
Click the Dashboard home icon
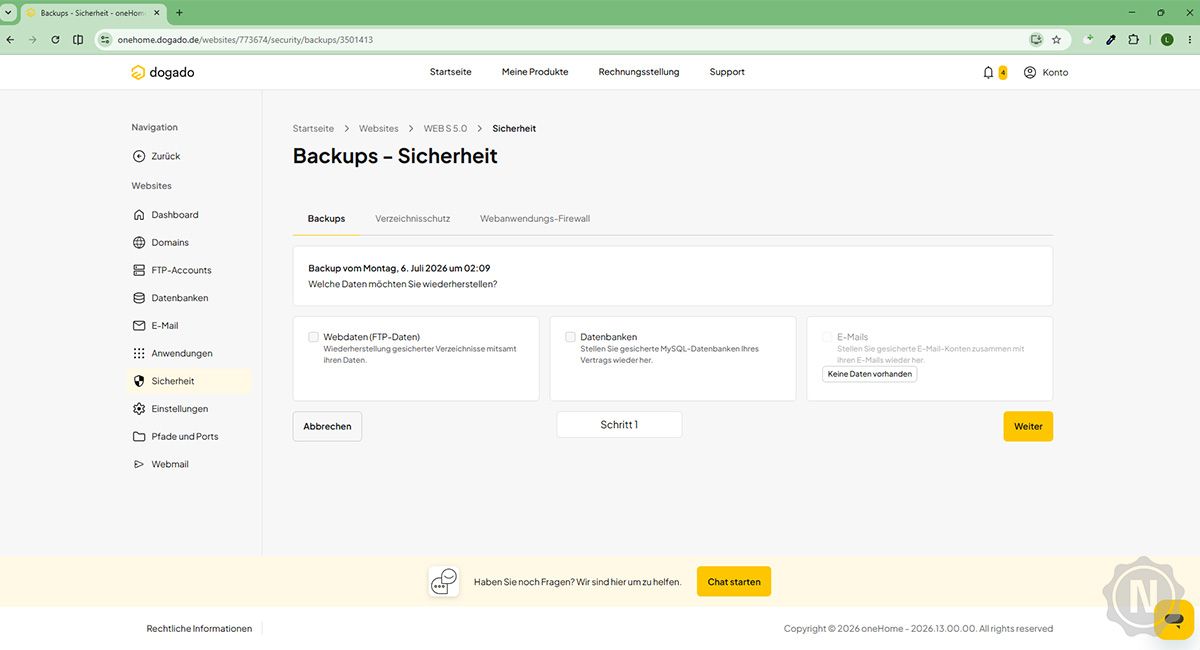tap(139, 215)
